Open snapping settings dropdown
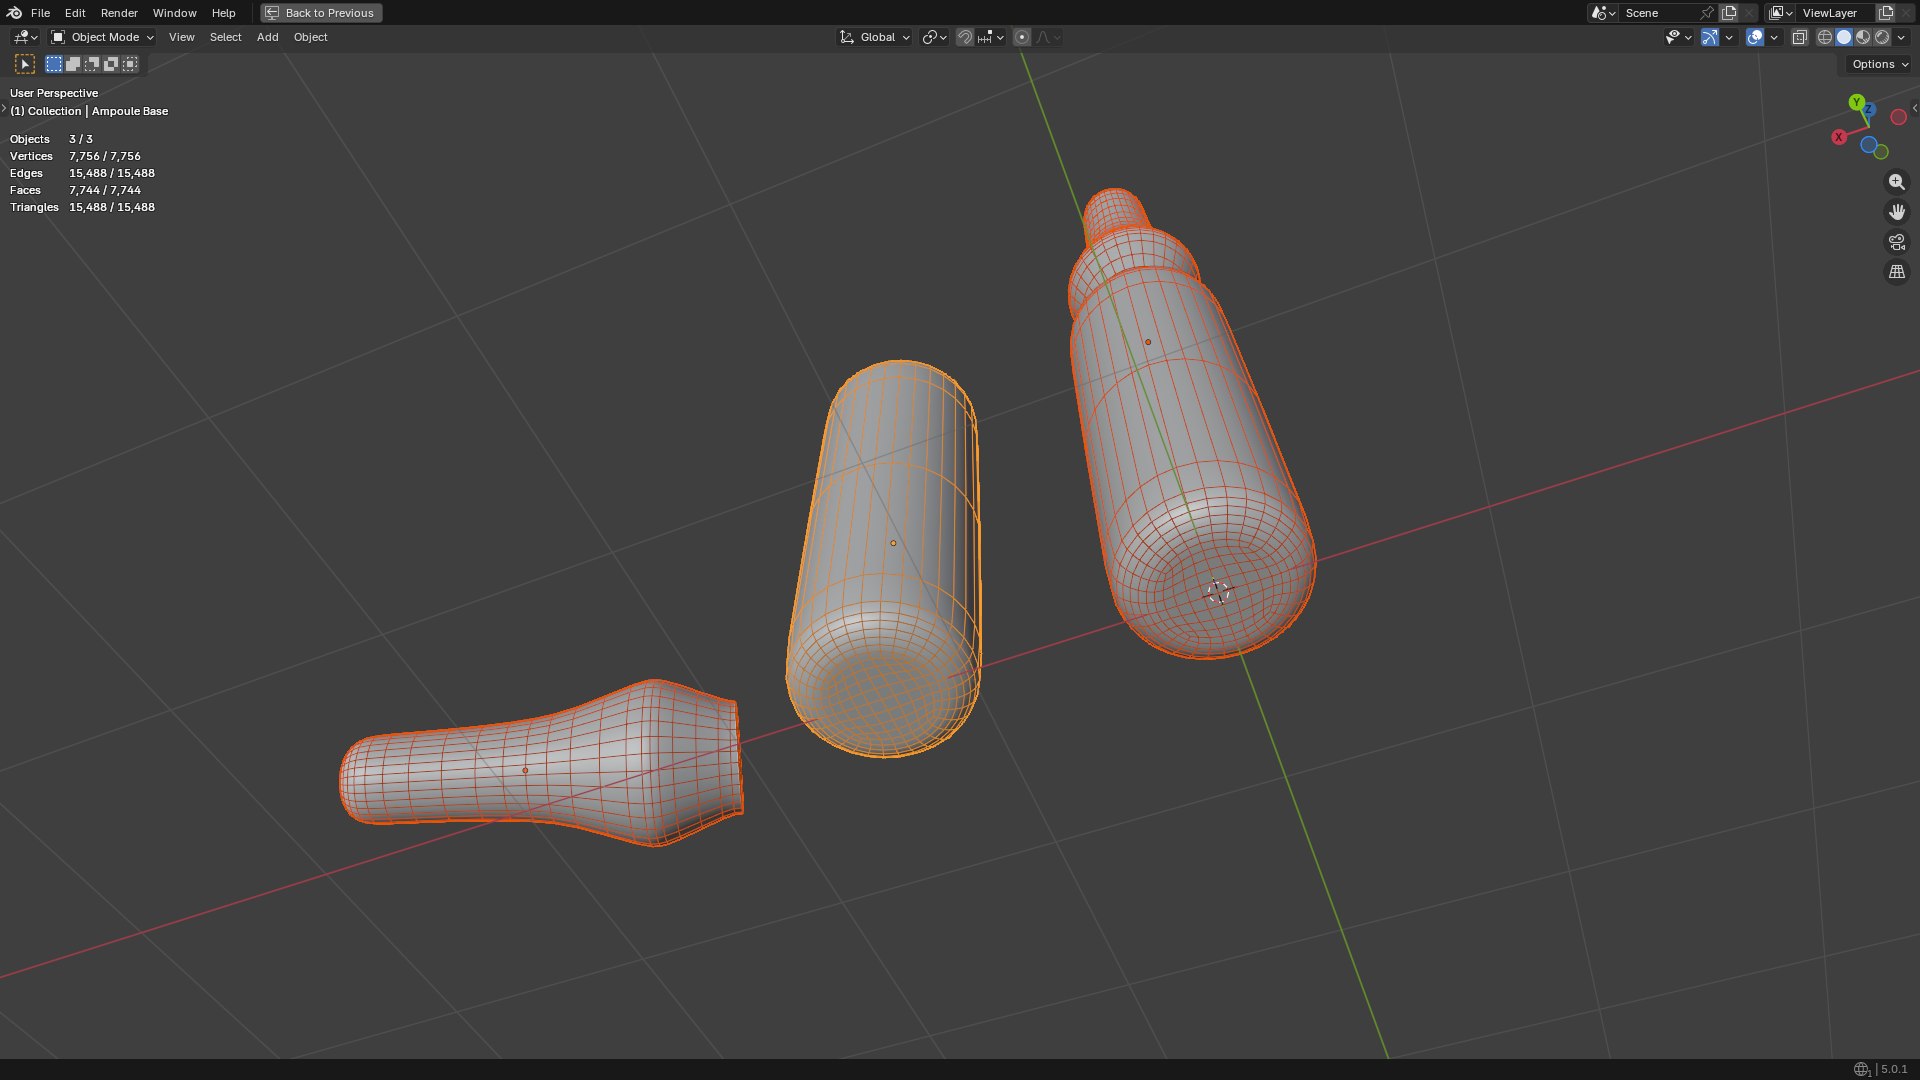The width and height of the screenshot is (1920, 1080). click(x=991, y=37)
